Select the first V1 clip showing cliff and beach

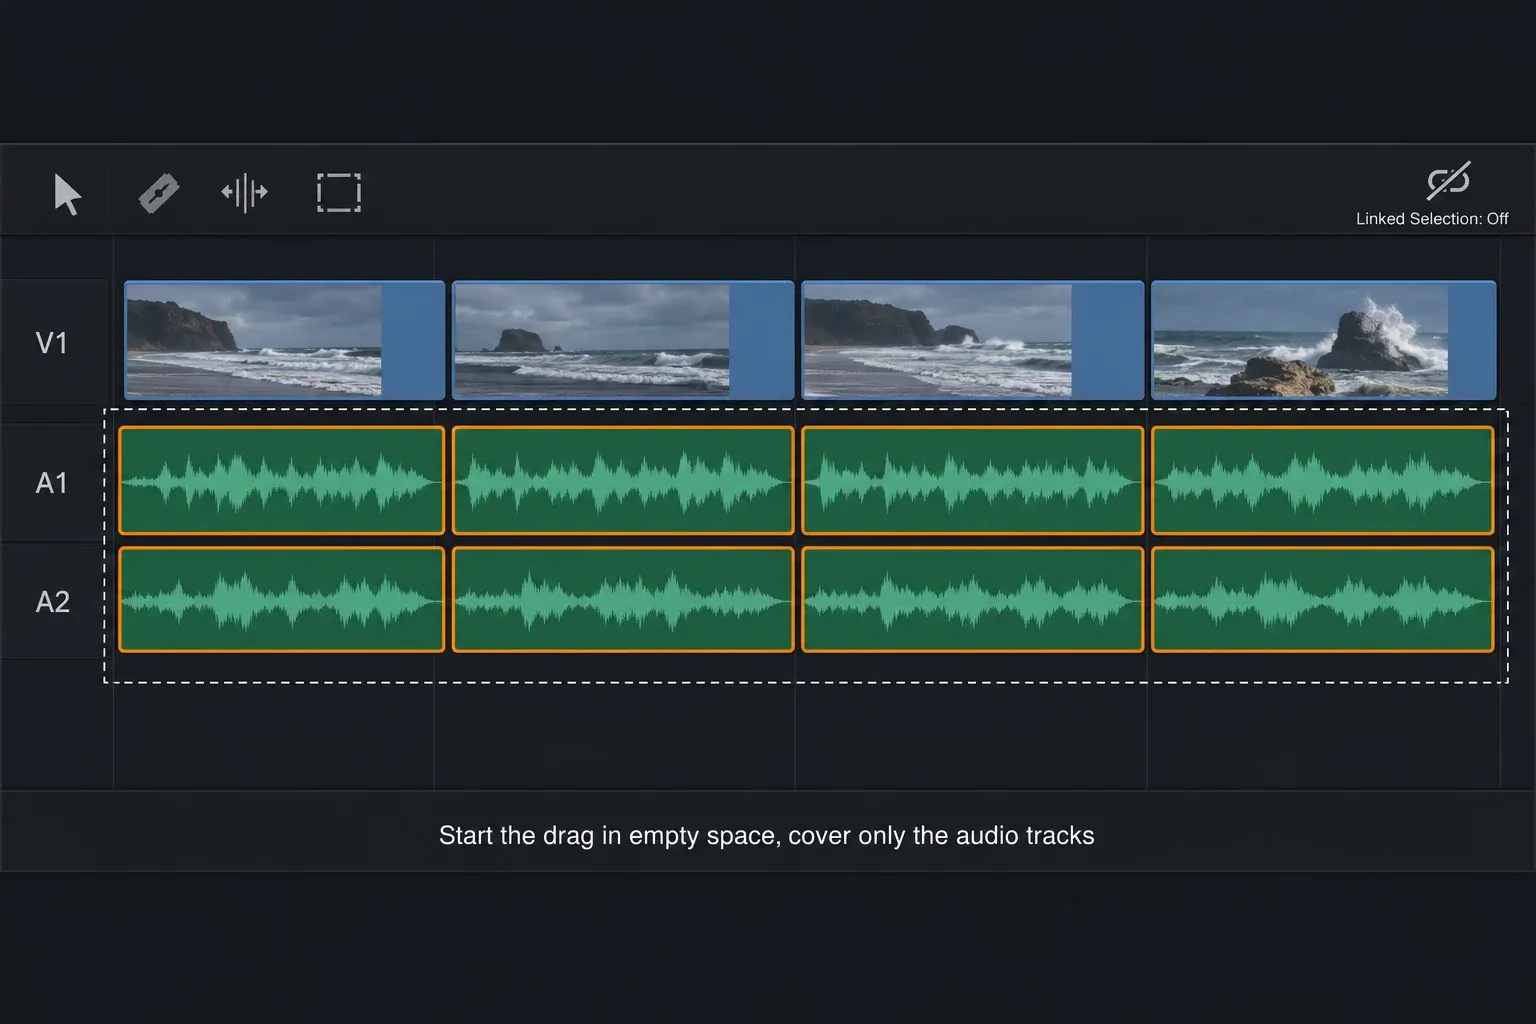coord(285,340)
